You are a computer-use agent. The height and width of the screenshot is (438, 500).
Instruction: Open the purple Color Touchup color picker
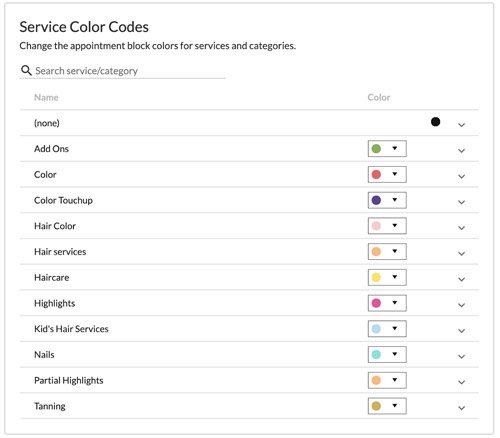[387, 200]
